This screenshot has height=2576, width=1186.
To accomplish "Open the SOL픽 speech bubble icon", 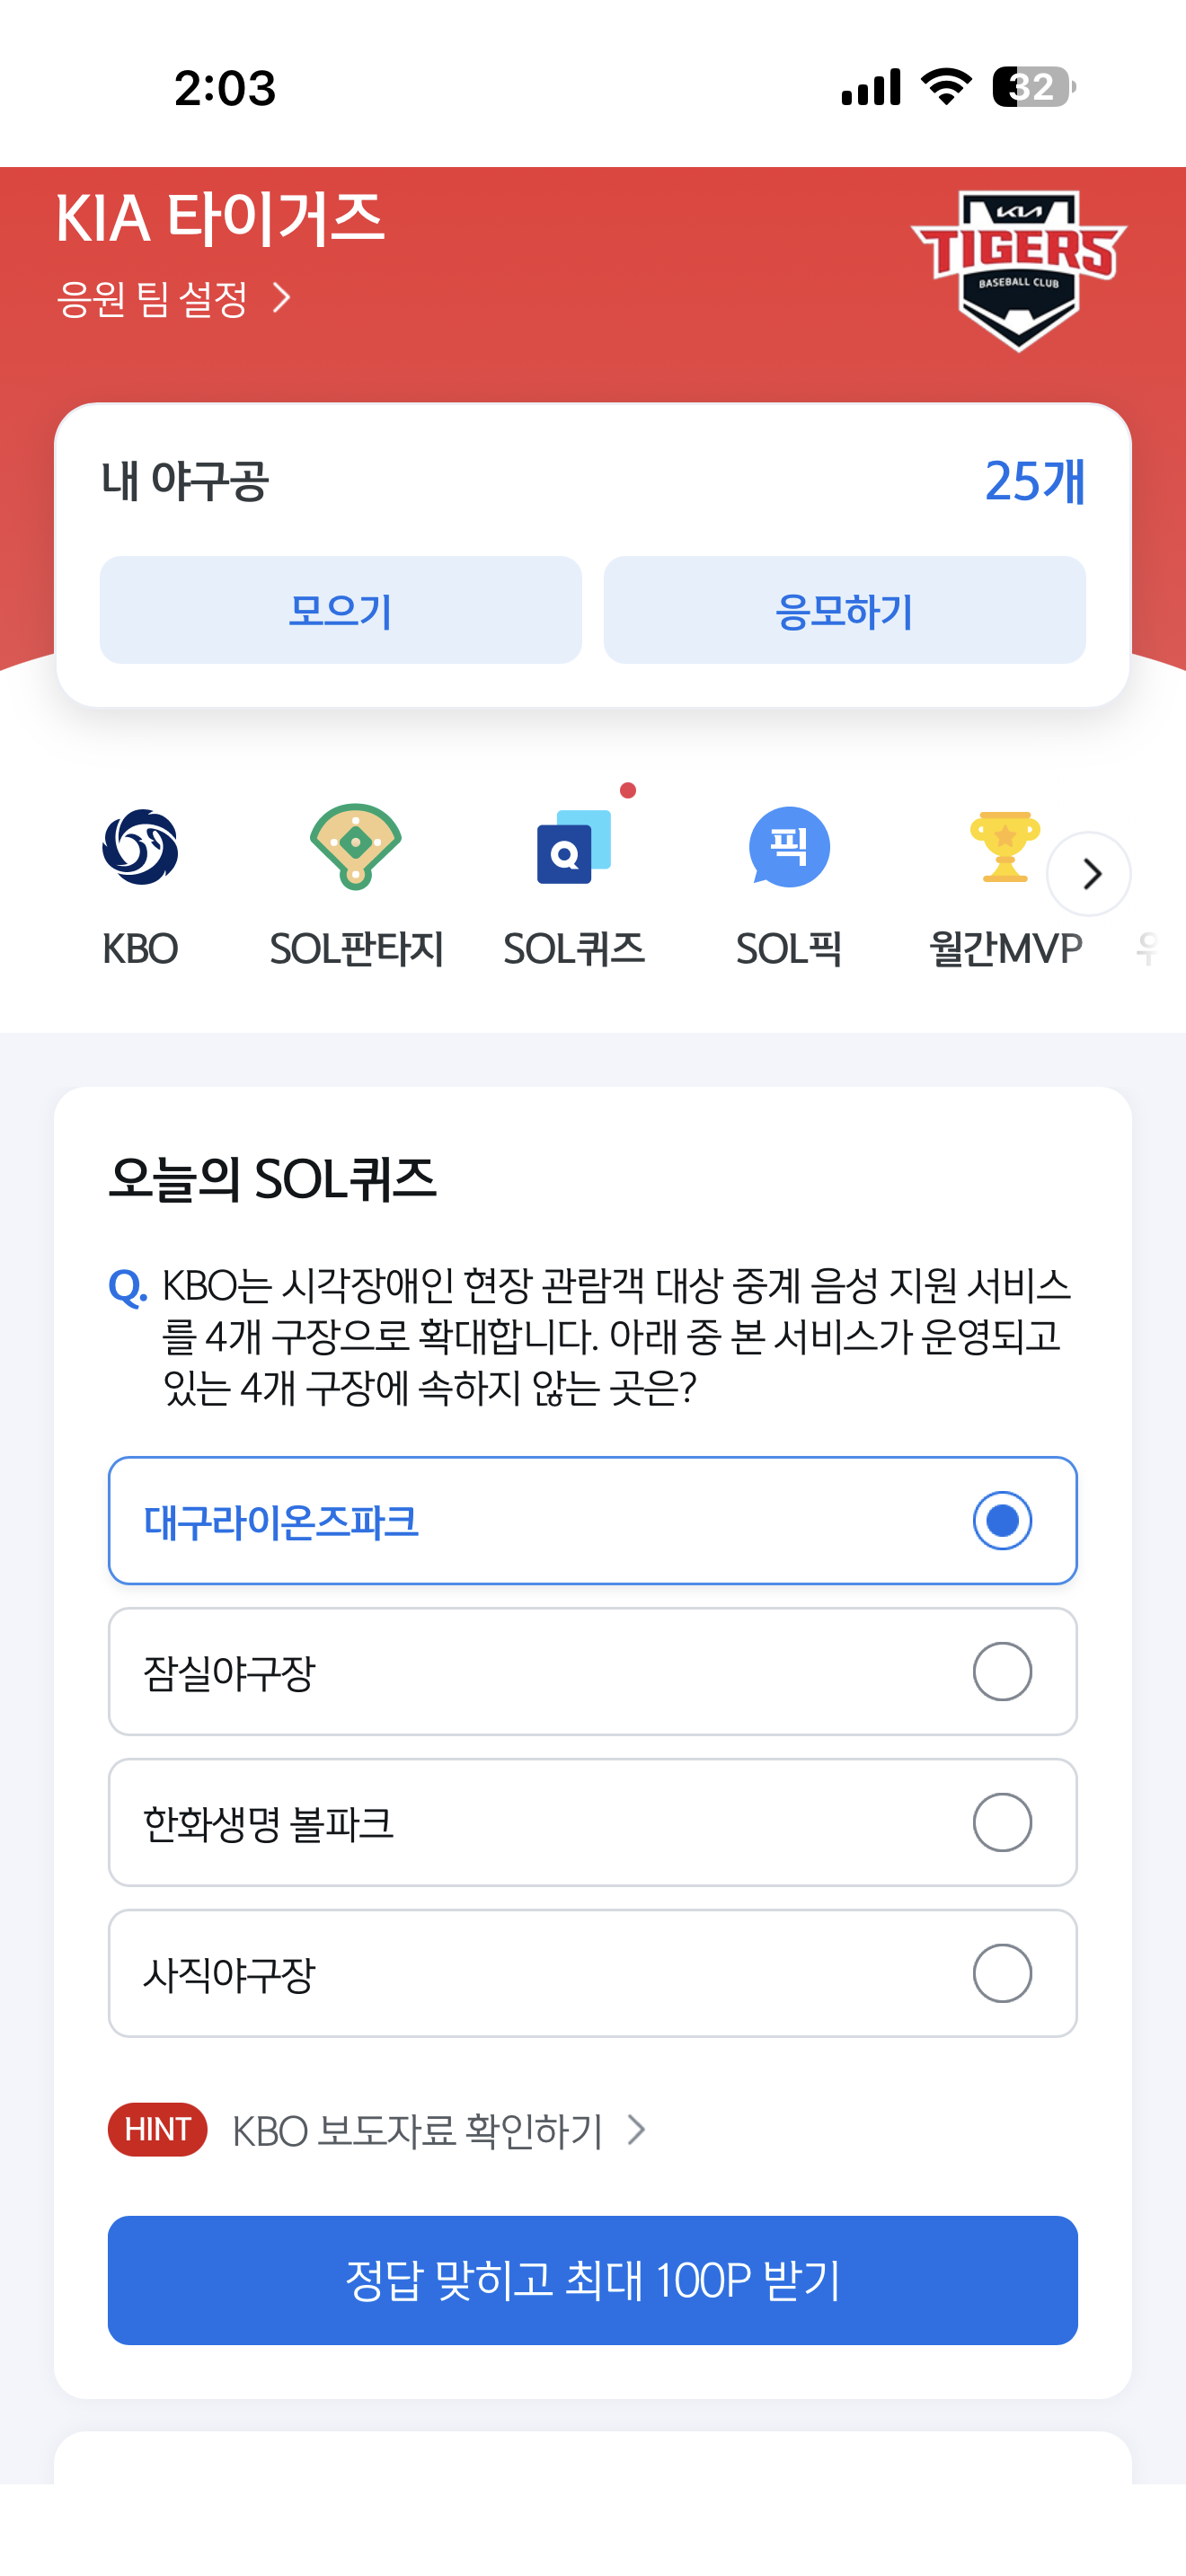I will [789, 847].
